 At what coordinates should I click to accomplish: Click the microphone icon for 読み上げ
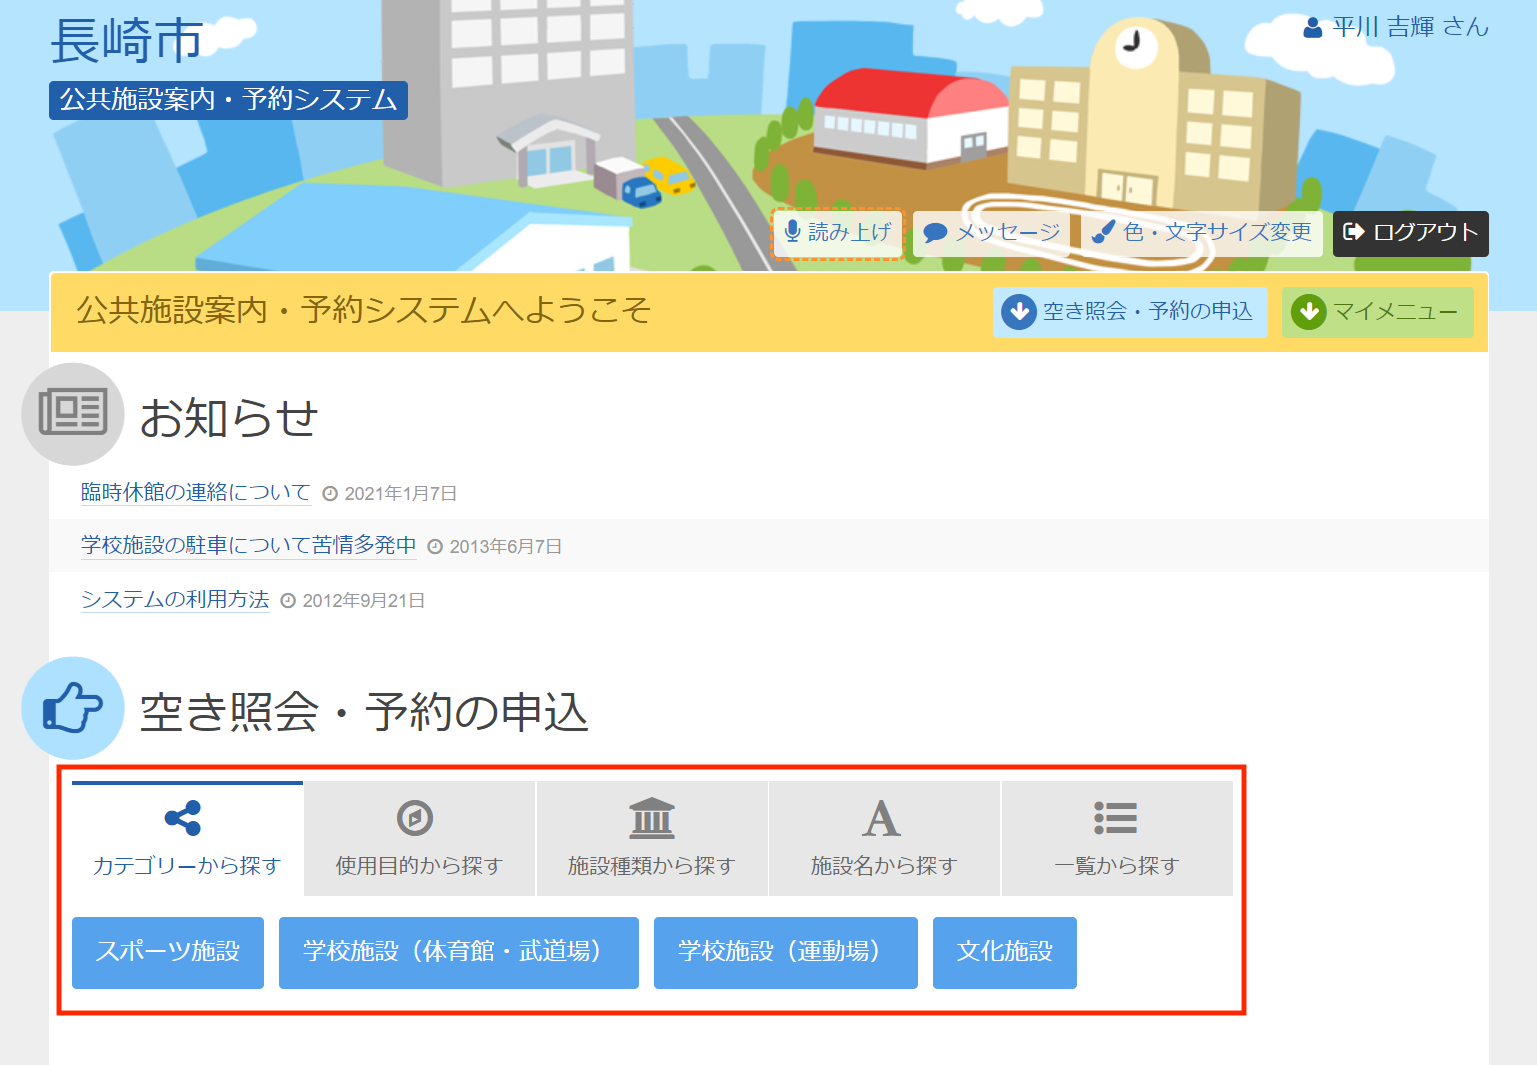coord(792,232)
